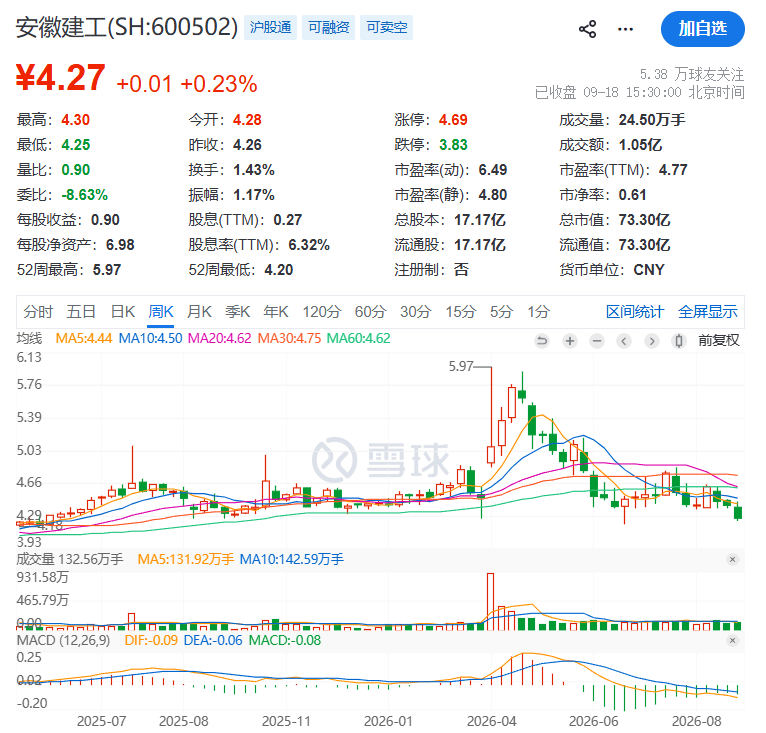766x733 pixels.
Task: Click the share icon
Action: tap(587, 29)
